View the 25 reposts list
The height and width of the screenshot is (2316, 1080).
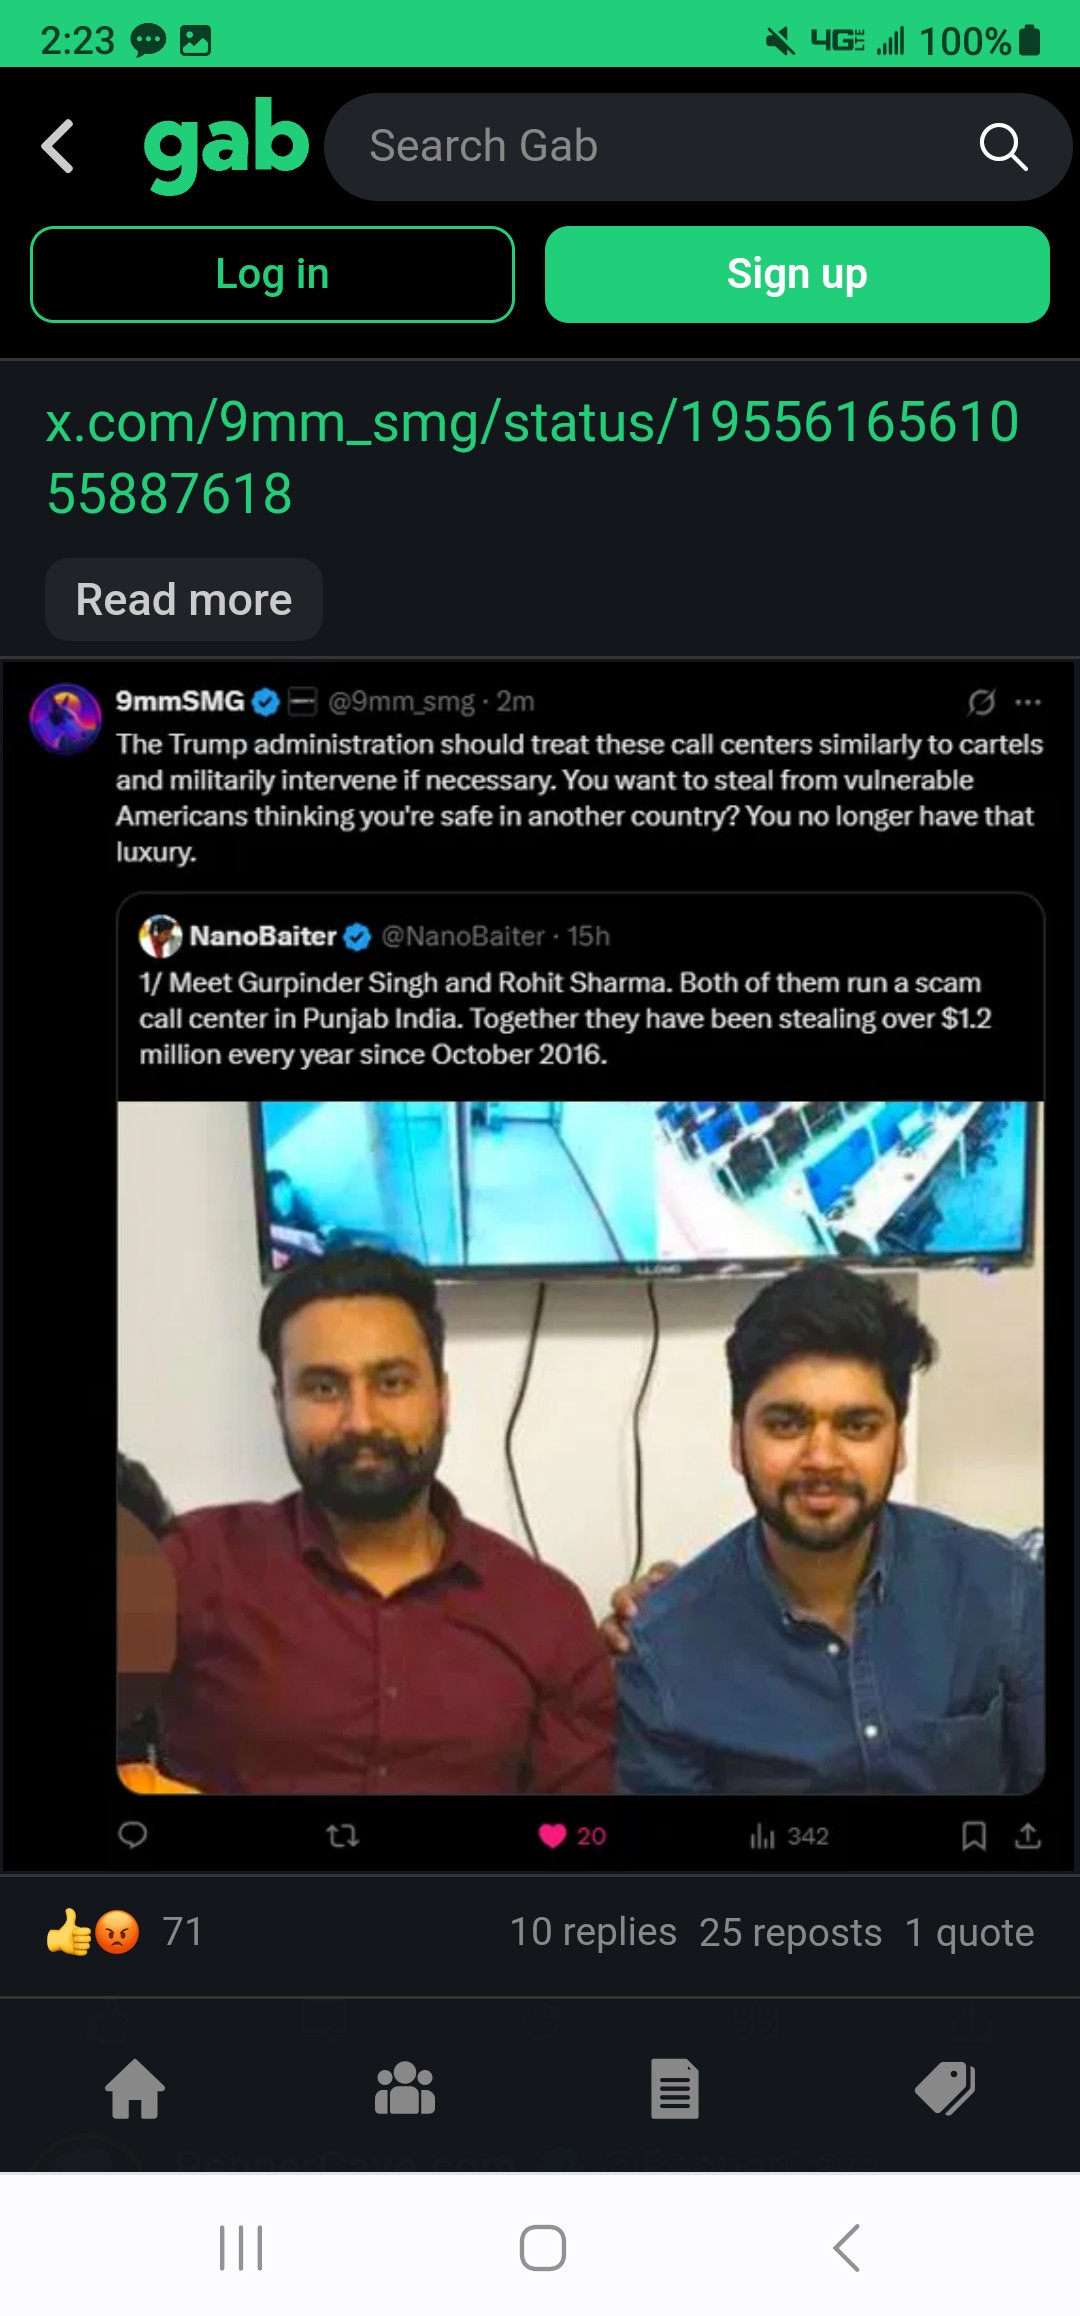790,1932
